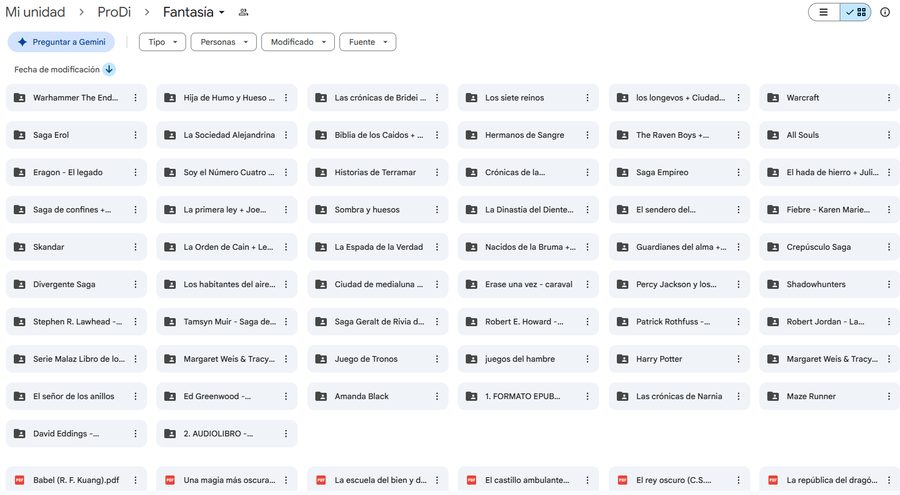Open more options for Sombra y huesos folder
Viewport: 900px width, 495px height.
point(437,210)
